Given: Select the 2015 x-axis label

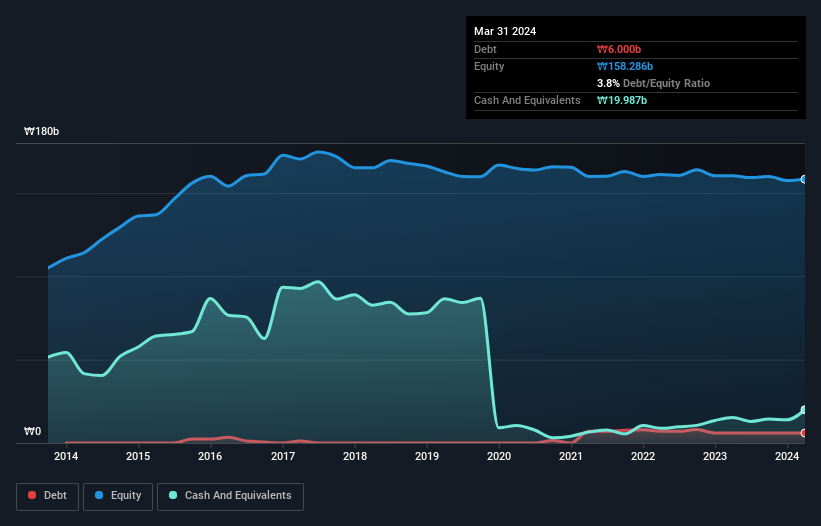Looking at the screenshot, I should [x=138, y=456].
